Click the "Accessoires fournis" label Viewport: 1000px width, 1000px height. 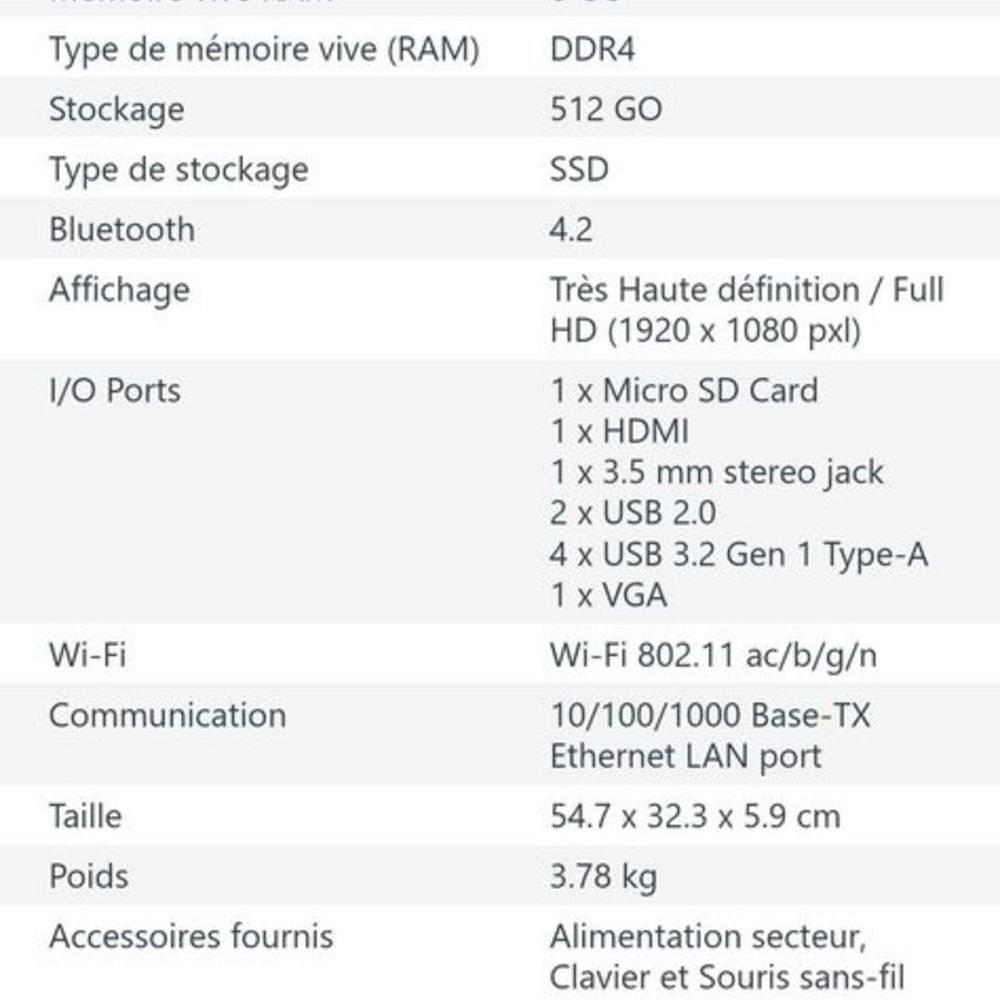tap(191, 937)
